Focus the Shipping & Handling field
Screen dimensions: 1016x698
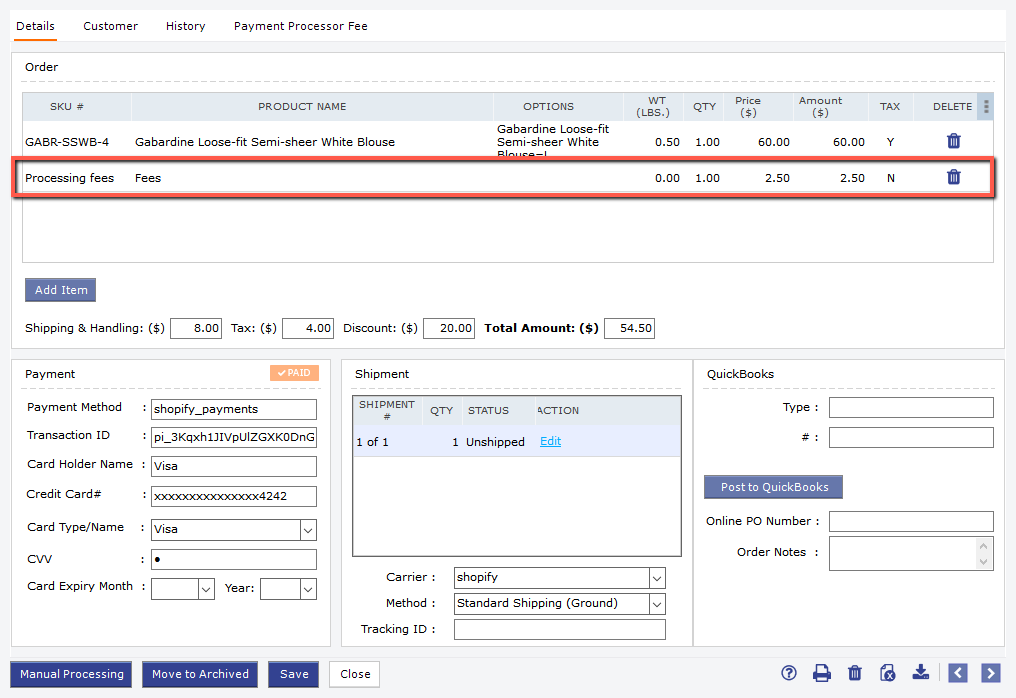point(196,329)
